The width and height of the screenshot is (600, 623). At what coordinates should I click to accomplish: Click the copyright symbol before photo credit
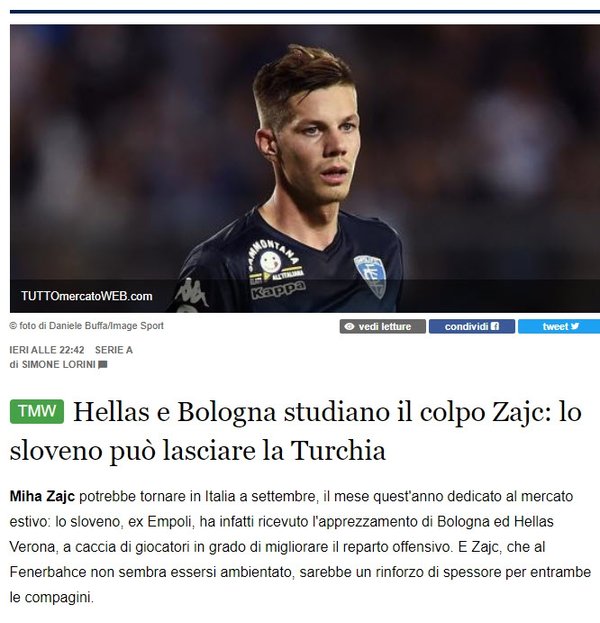[x=13, y=326]
